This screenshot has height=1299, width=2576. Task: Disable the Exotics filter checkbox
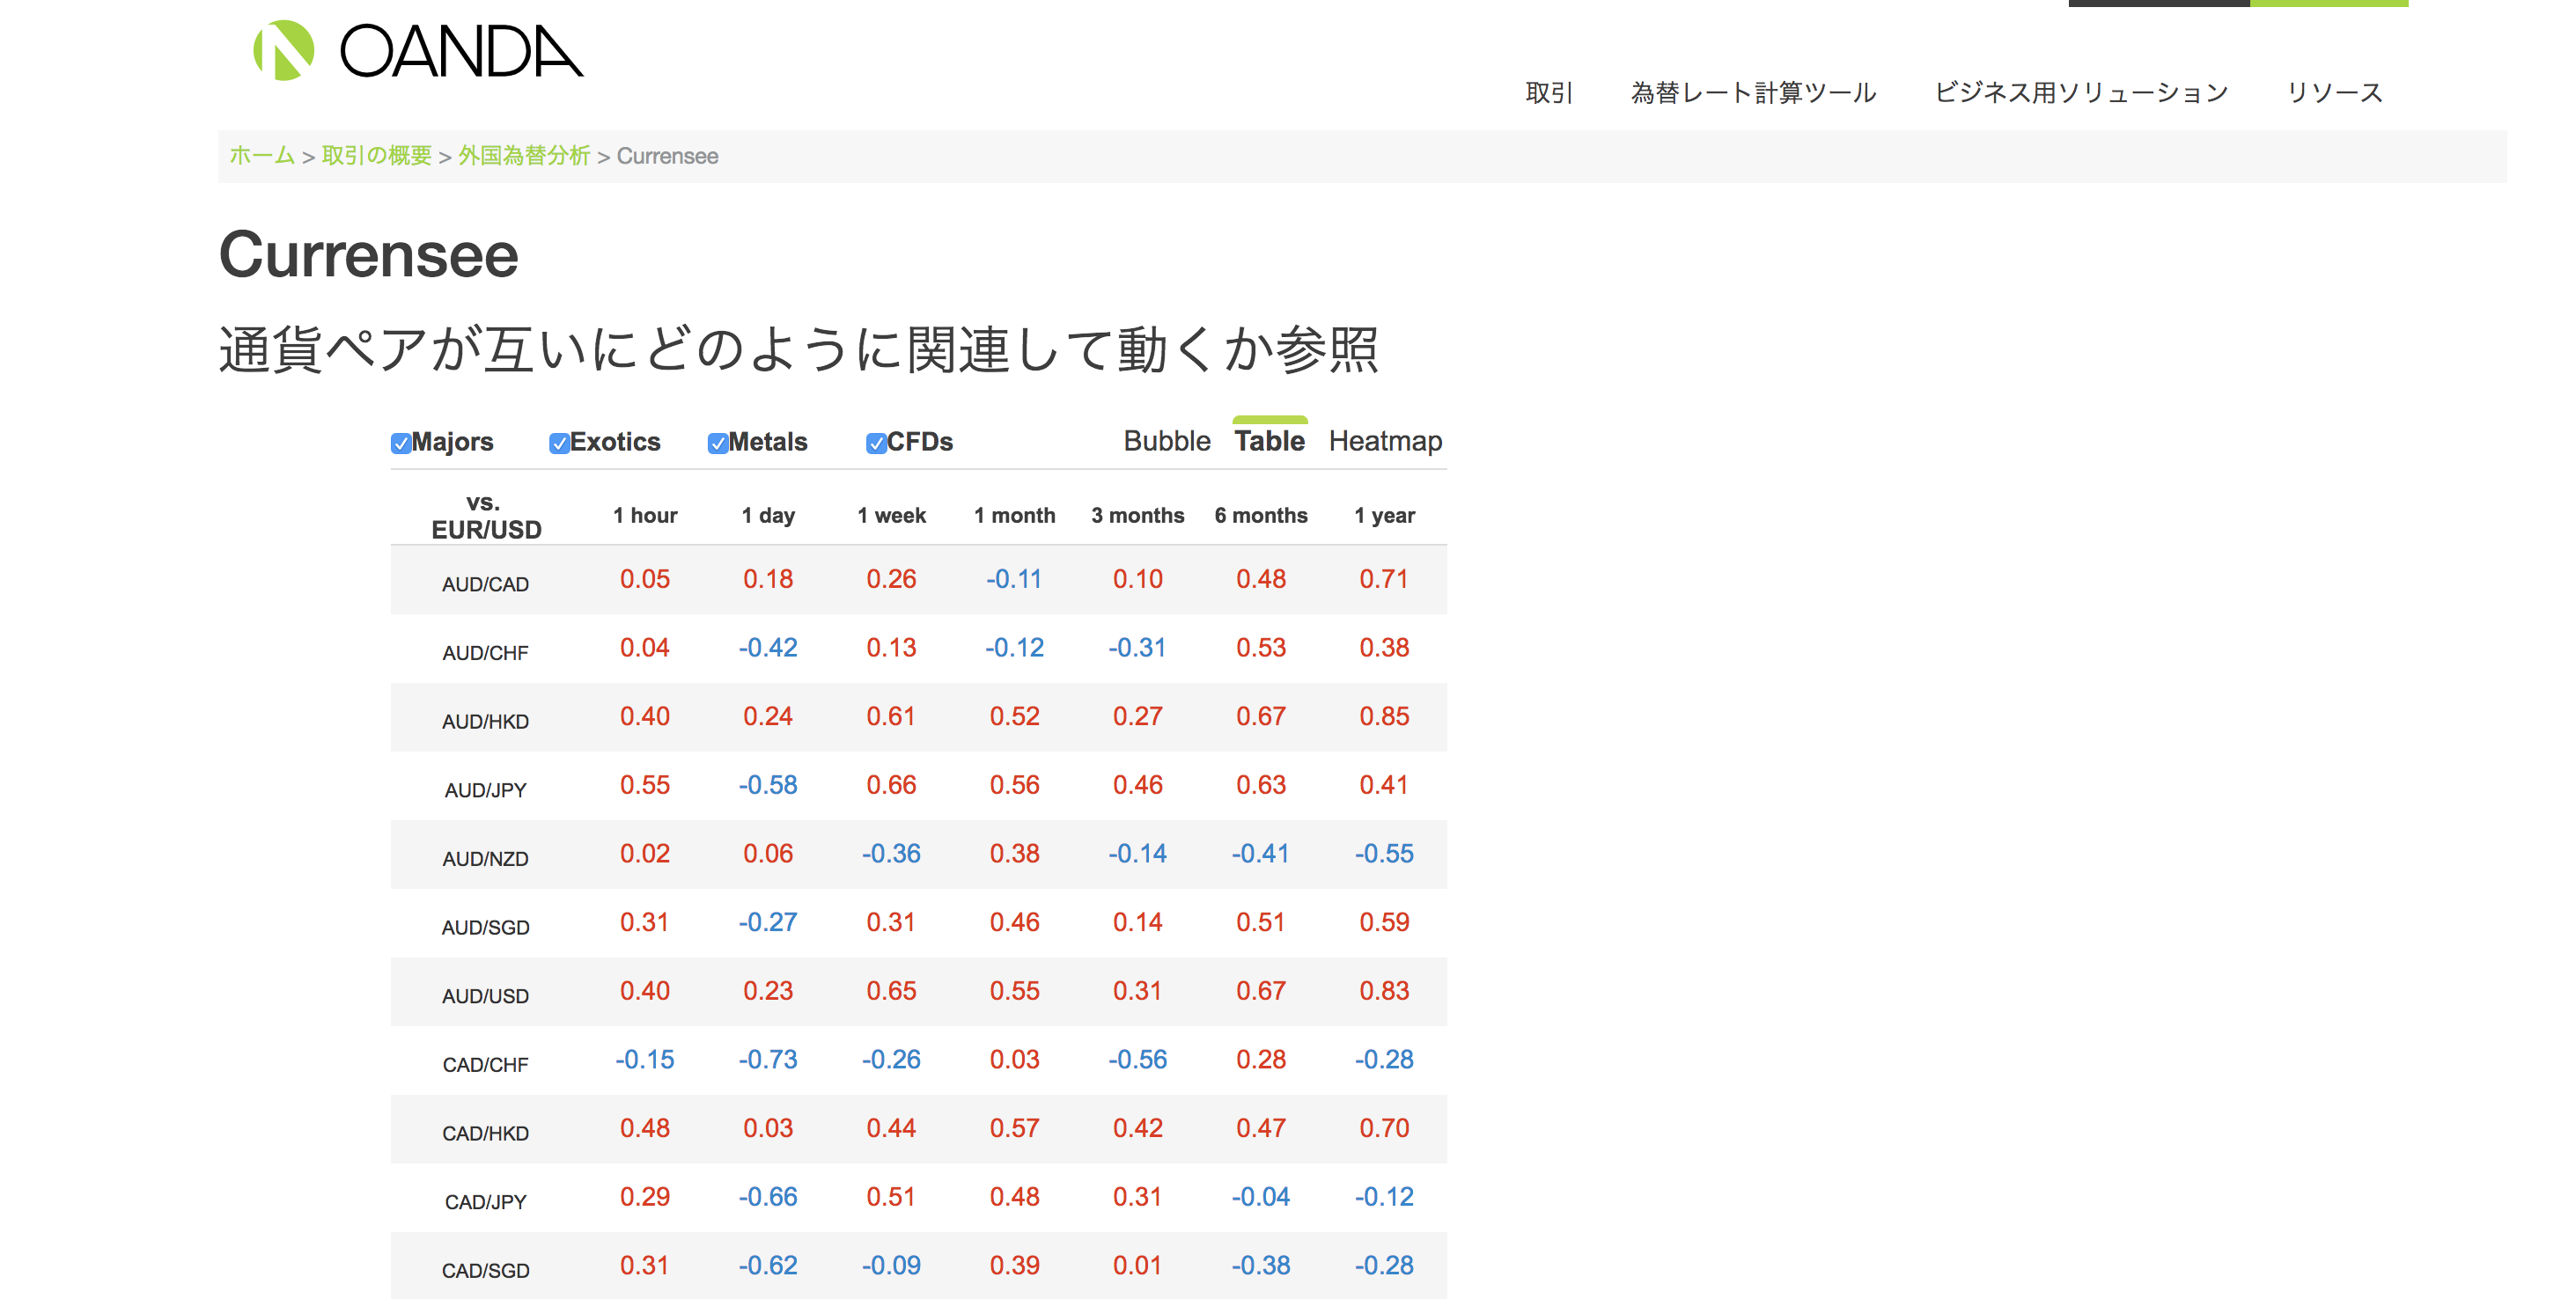(x=559, y=442)
